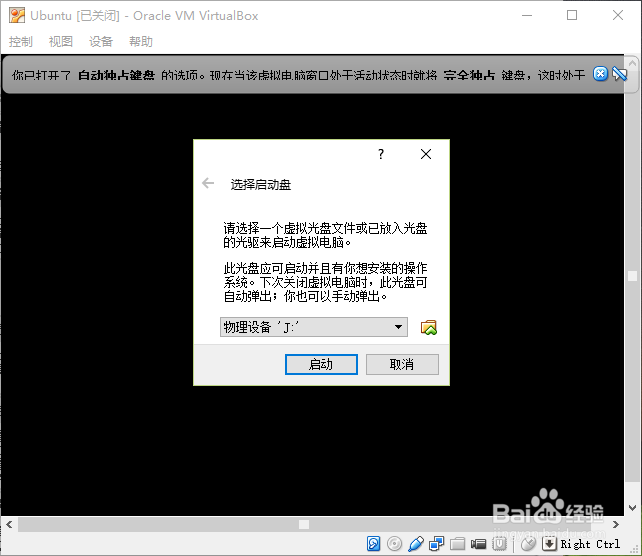
Task: Open the 帮助 menu
Action: pos(141,41)
